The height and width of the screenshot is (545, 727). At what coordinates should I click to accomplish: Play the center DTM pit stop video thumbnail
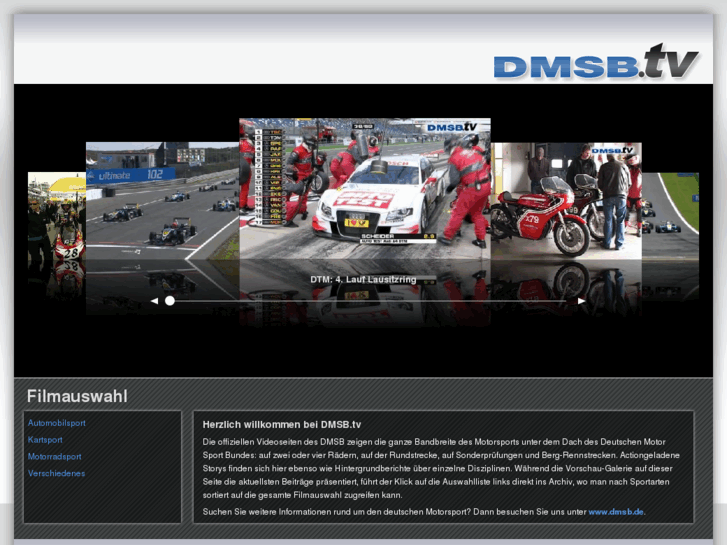pos(365,188)
